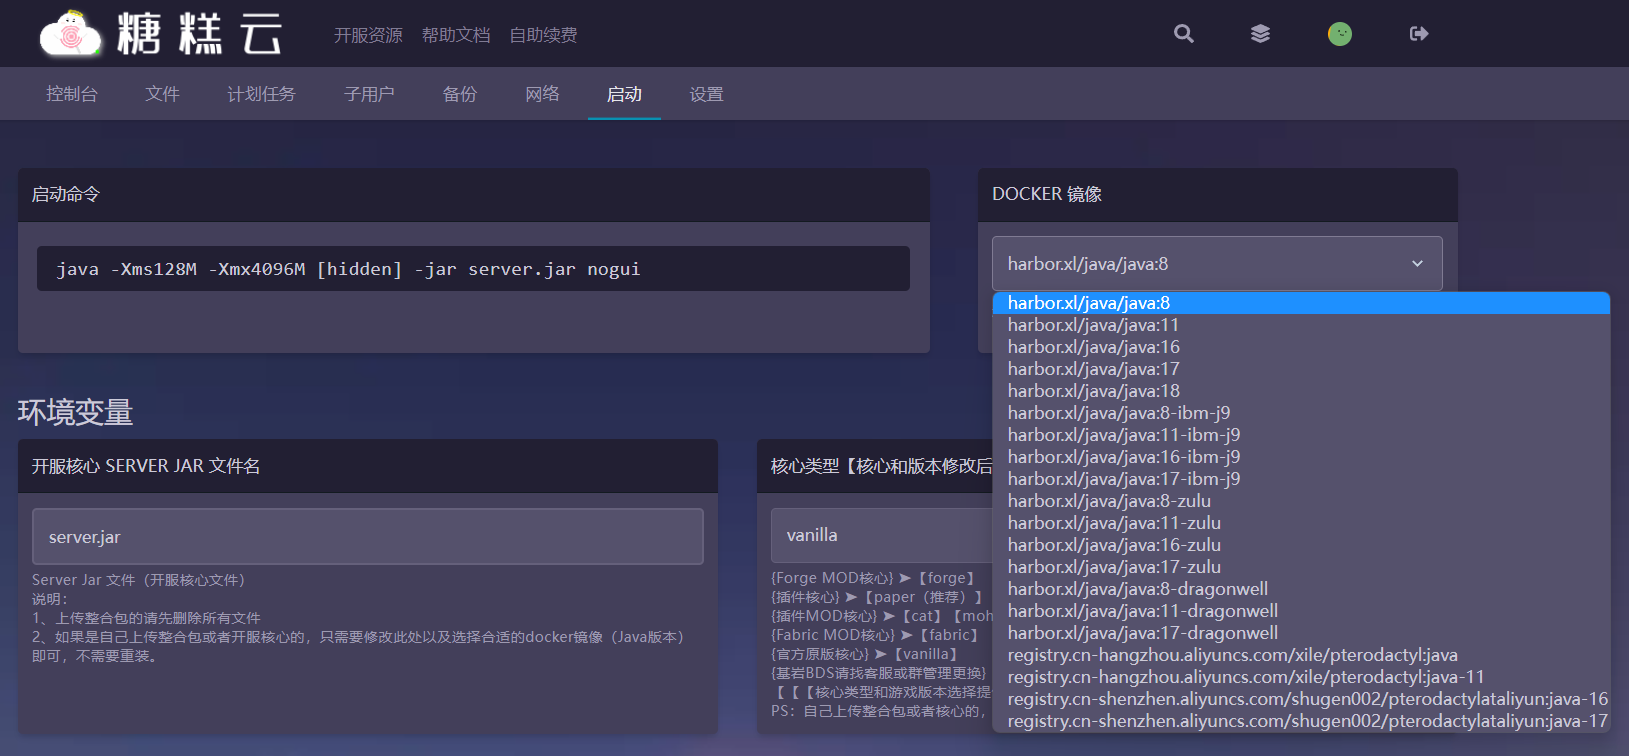The image size is (1629, 756).
Task: Click the logout arrow icon
Action: pyautogui.click(x=1418, y=34)
